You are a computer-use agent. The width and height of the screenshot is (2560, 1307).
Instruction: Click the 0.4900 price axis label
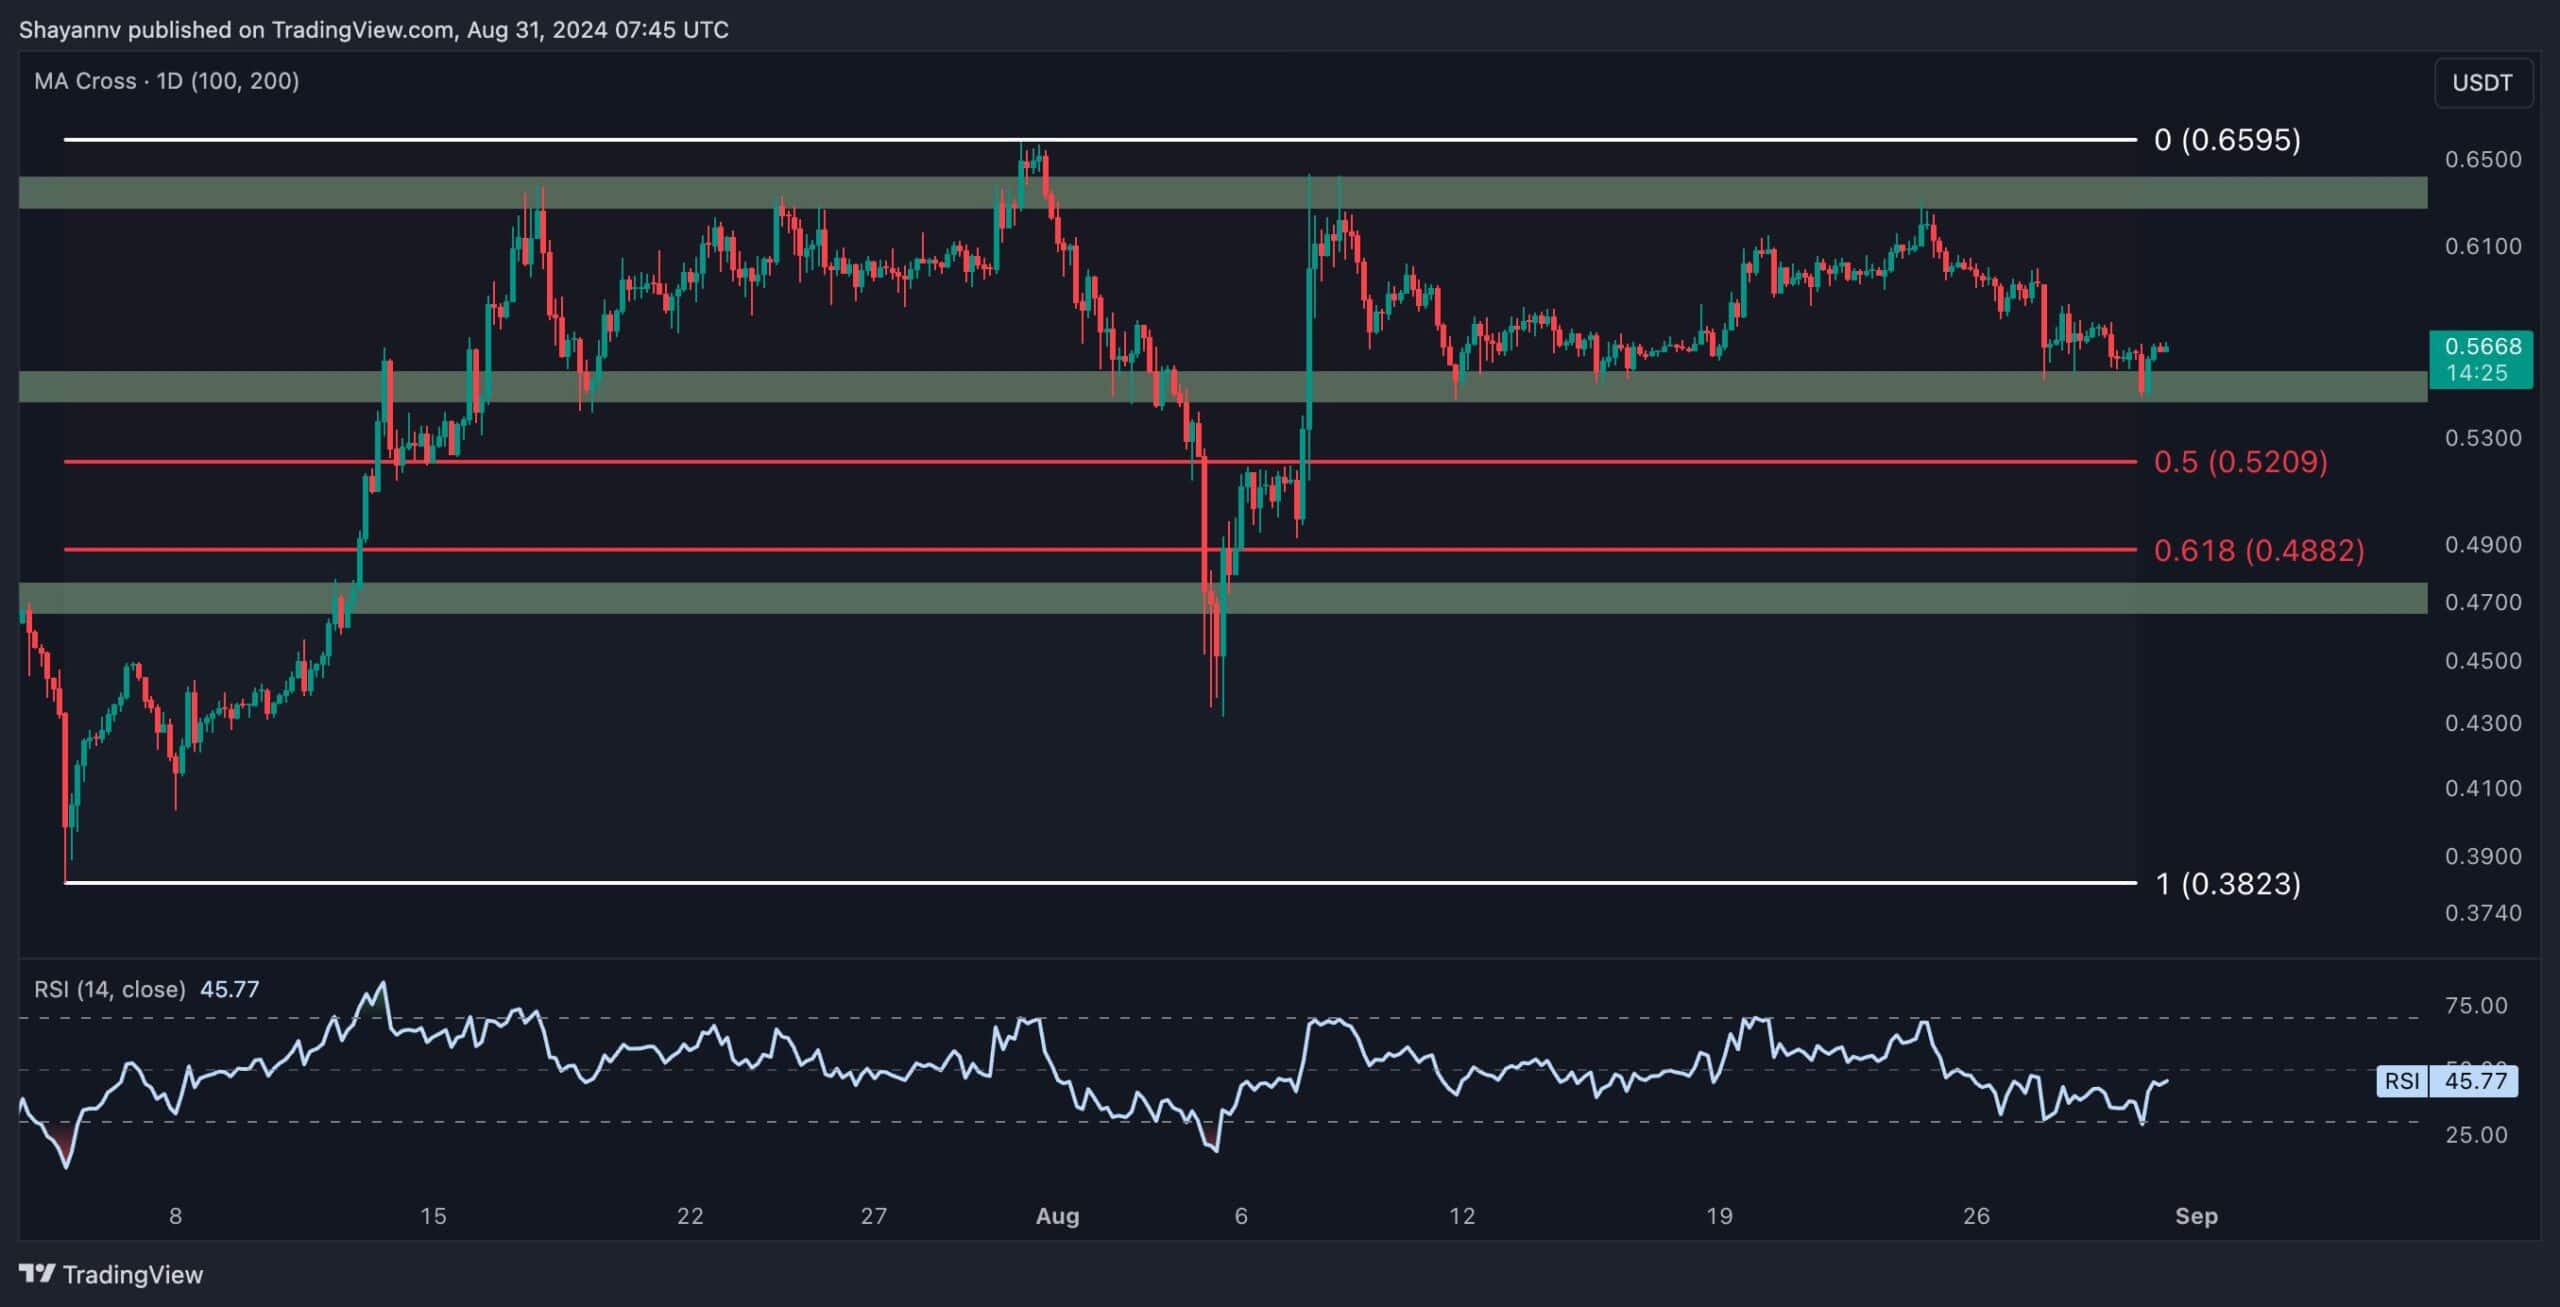point(2483,545)
